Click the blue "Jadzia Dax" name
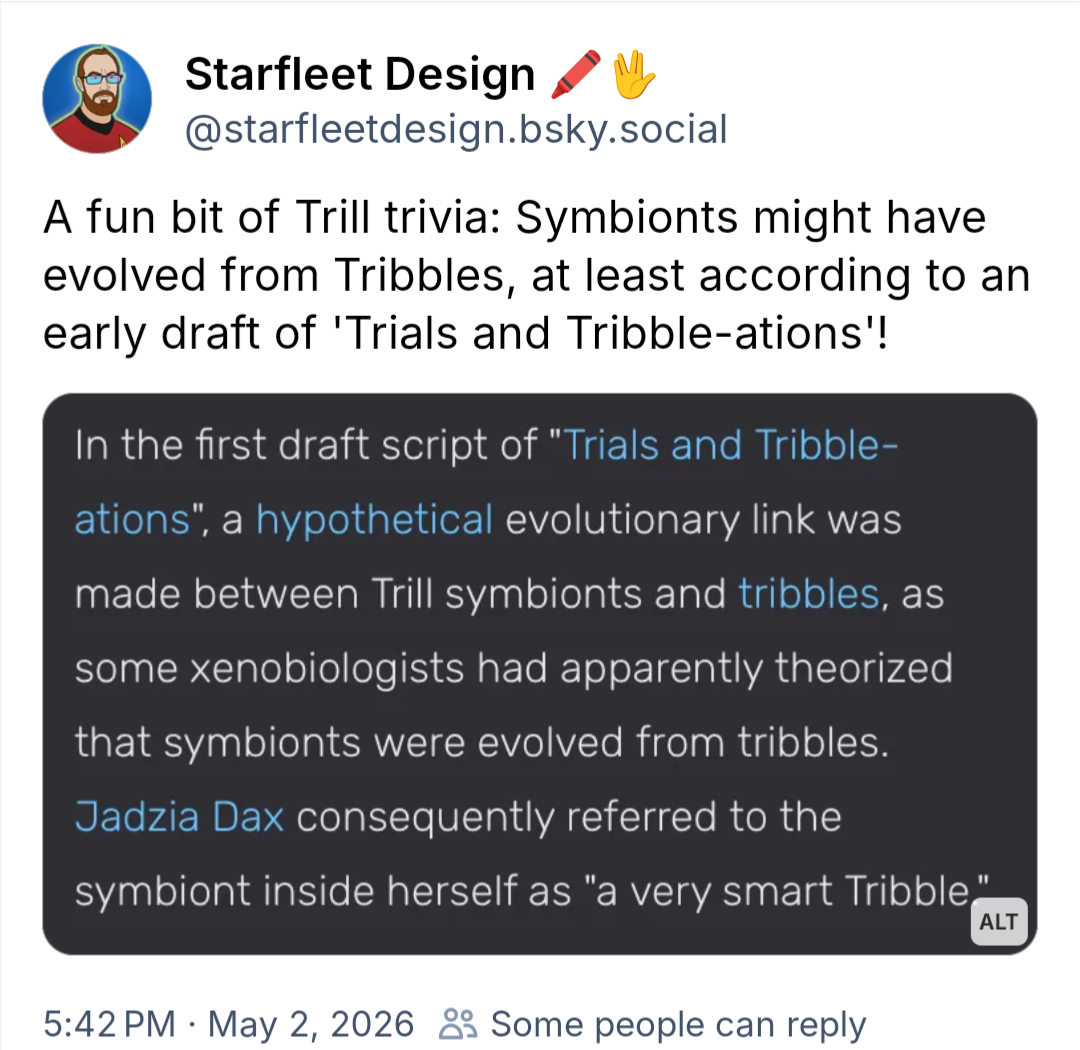This screenshot has width=1080, height=1050. coord(179,817)
